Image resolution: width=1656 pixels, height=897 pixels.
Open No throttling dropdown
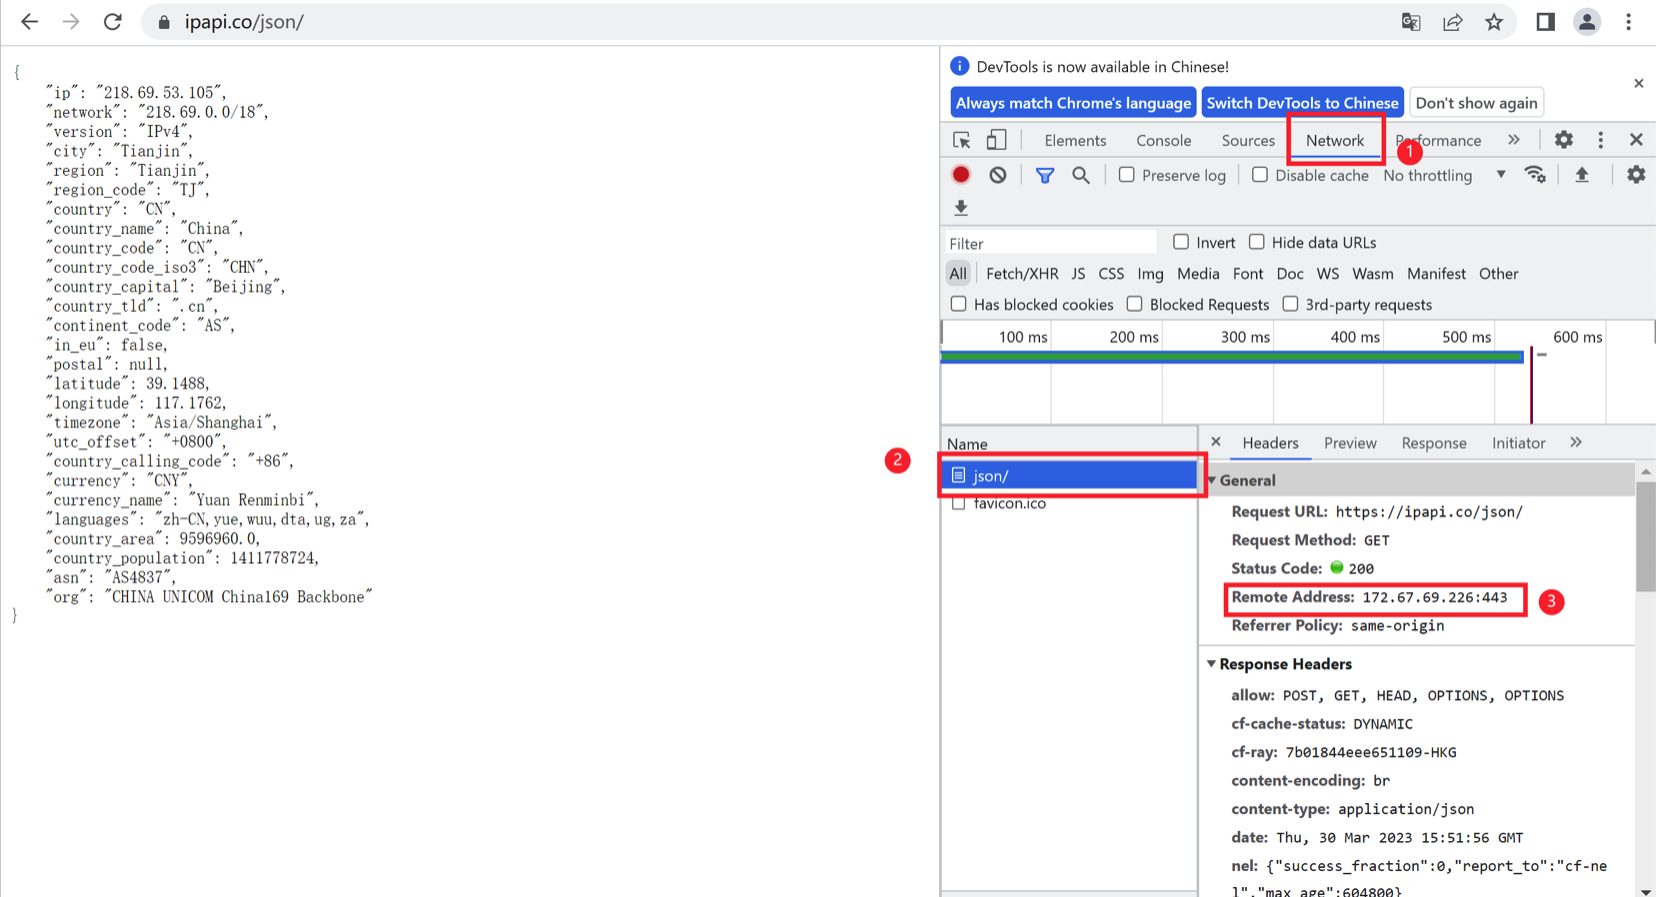point(1444,176)
